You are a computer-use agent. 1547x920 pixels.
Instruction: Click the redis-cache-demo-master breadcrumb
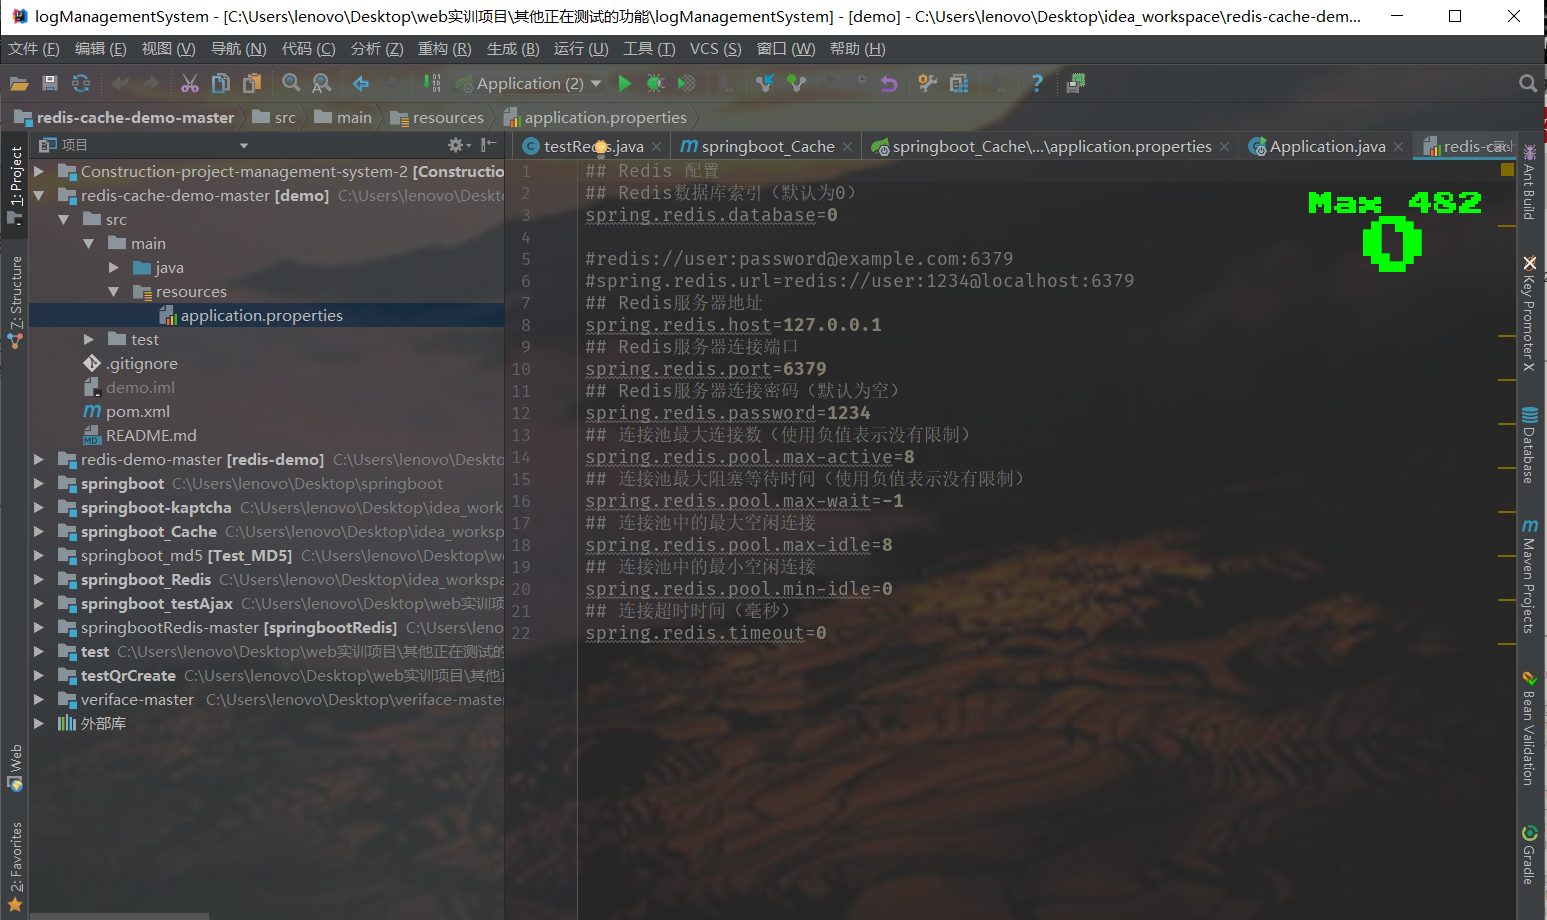point(125,118)
